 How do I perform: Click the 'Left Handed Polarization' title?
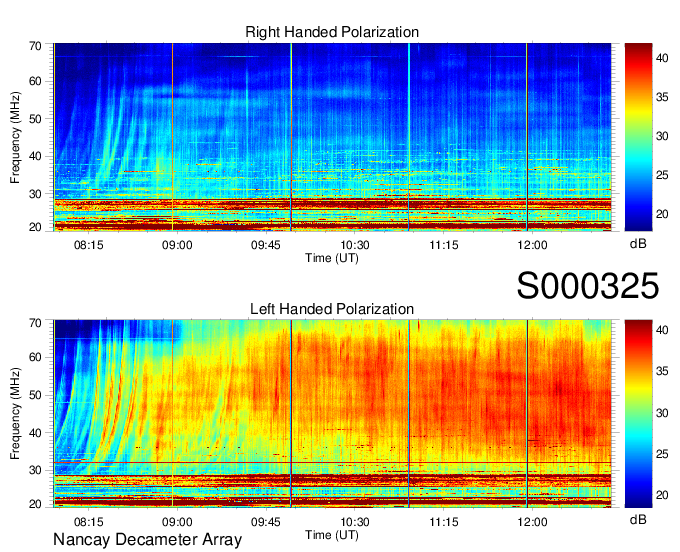point(332,309)
